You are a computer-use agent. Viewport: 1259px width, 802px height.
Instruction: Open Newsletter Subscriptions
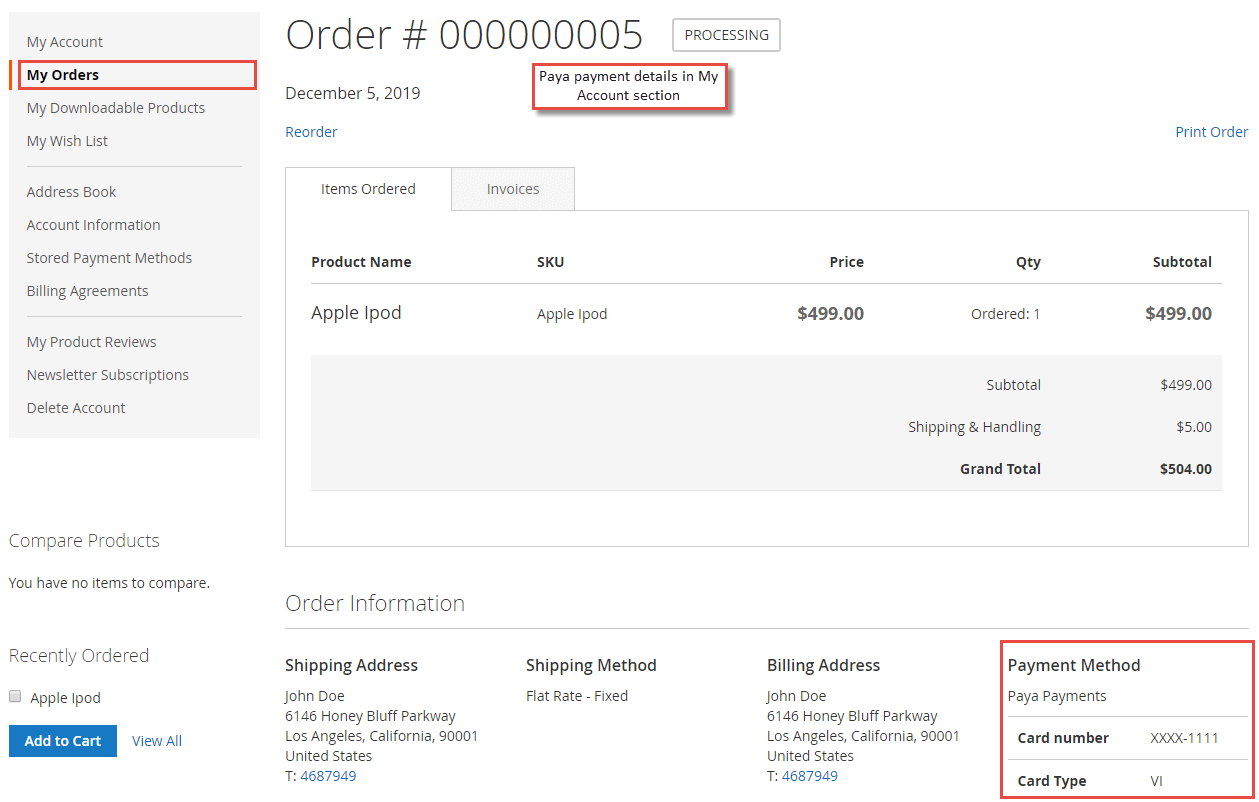pyautogui.click(x=108, y=375)
